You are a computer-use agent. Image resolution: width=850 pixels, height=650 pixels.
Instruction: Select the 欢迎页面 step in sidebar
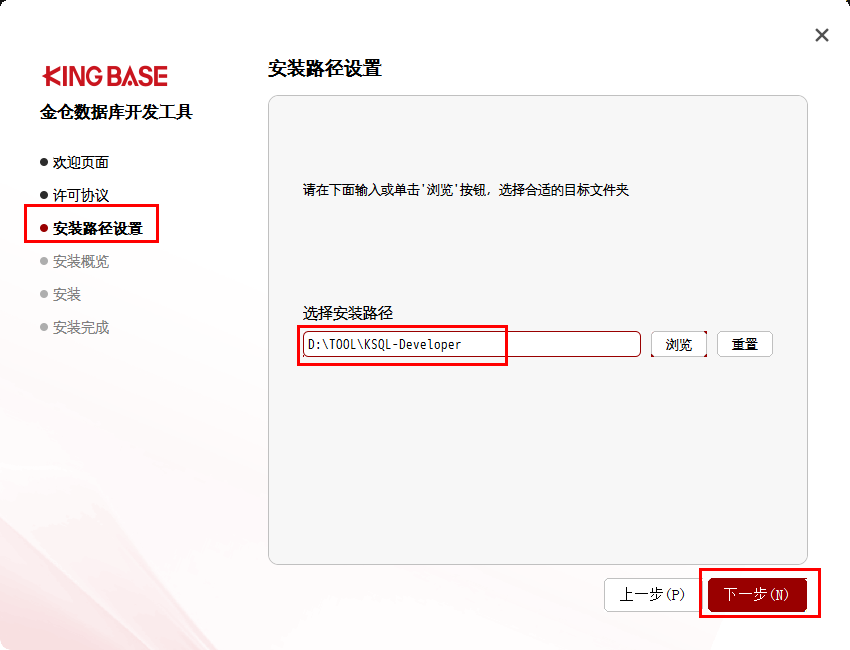(x=81, y=162)
